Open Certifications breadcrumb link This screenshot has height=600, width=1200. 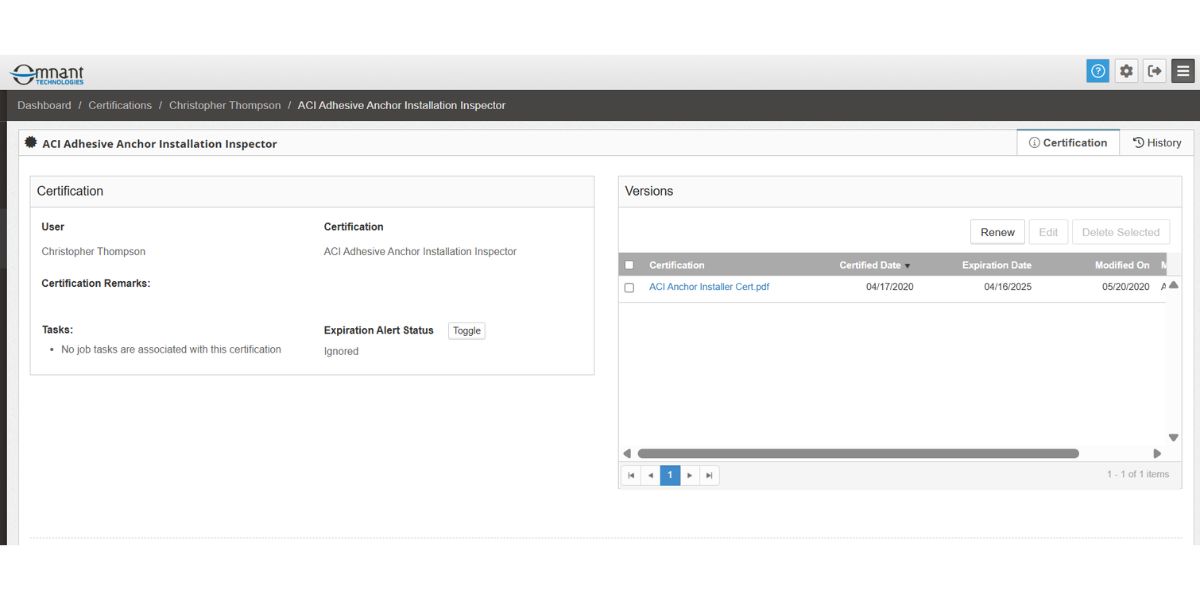pyautogui.click(x=120, y=105)
